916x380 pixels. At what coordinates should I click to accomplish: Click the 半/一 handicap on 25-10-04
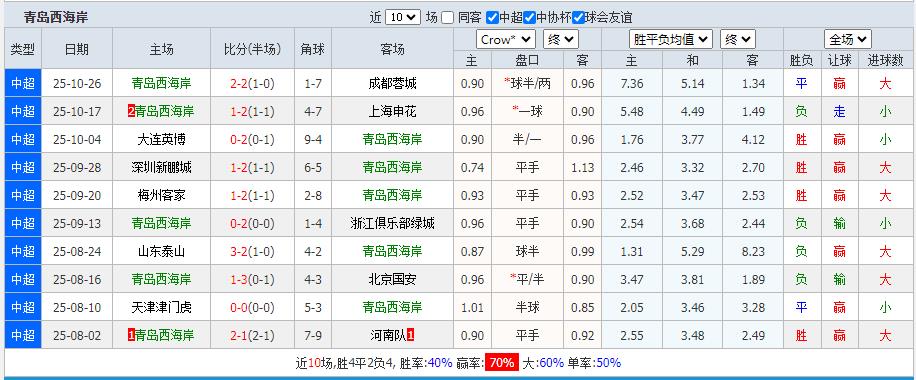click(527, 140)
